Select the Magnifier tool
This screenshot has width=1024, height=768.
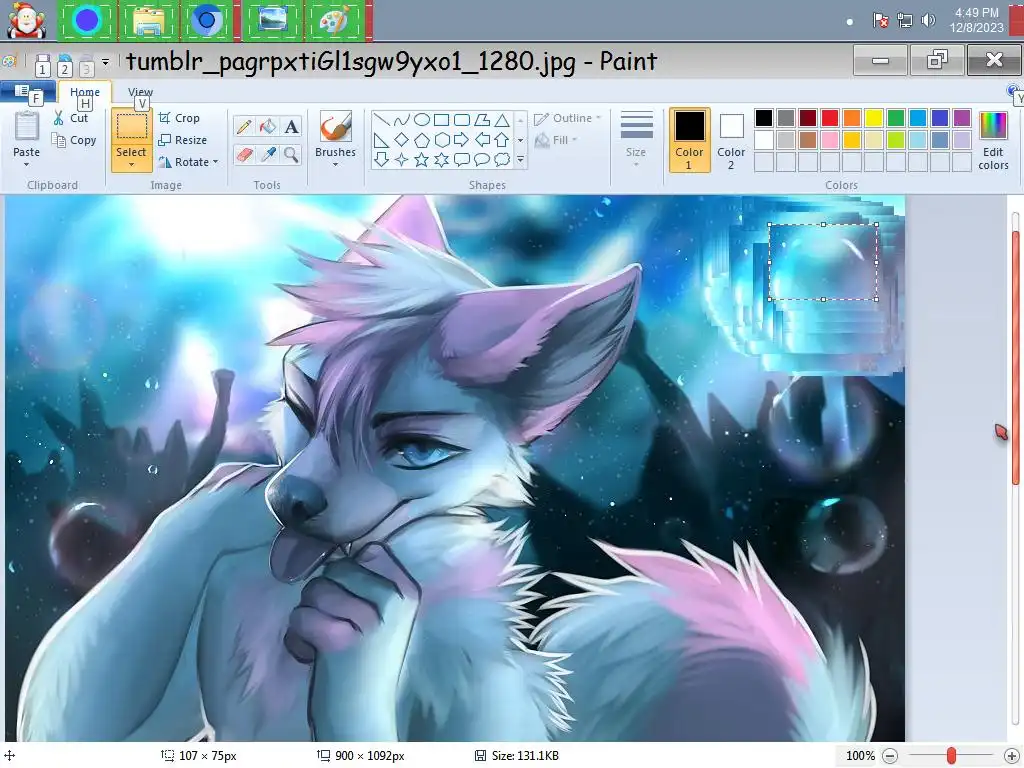[291, 155]
